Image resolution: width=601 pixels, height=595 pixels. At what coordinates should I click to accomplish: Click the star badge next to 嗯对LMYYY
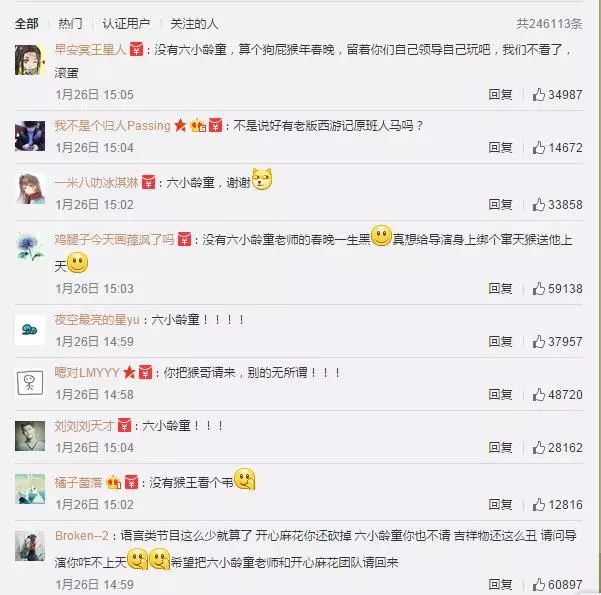pos(130,372)
